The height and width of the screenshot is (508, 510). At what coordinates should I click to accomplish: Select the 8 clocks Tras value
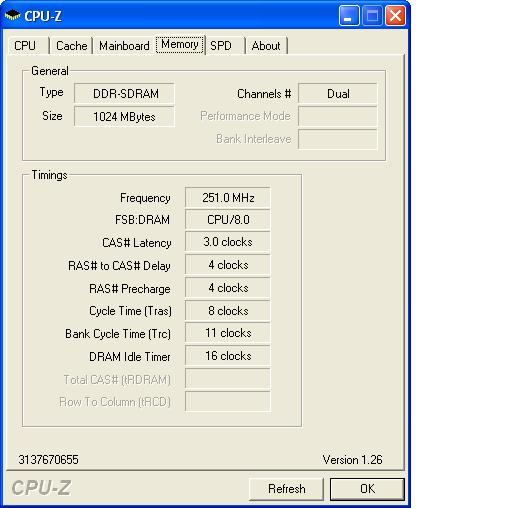228,311
